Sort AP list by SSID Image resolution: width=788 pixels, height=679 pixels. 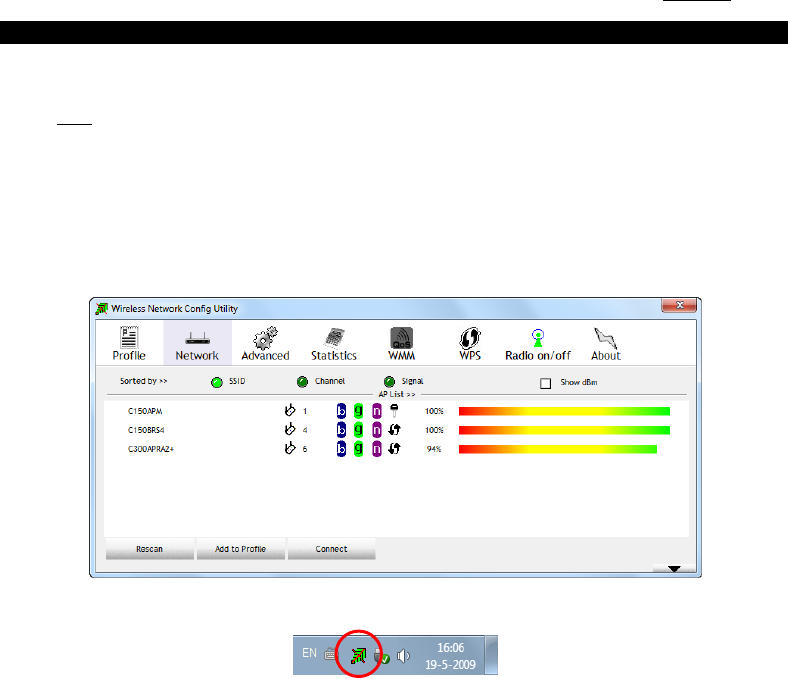[x=217, y=382]
